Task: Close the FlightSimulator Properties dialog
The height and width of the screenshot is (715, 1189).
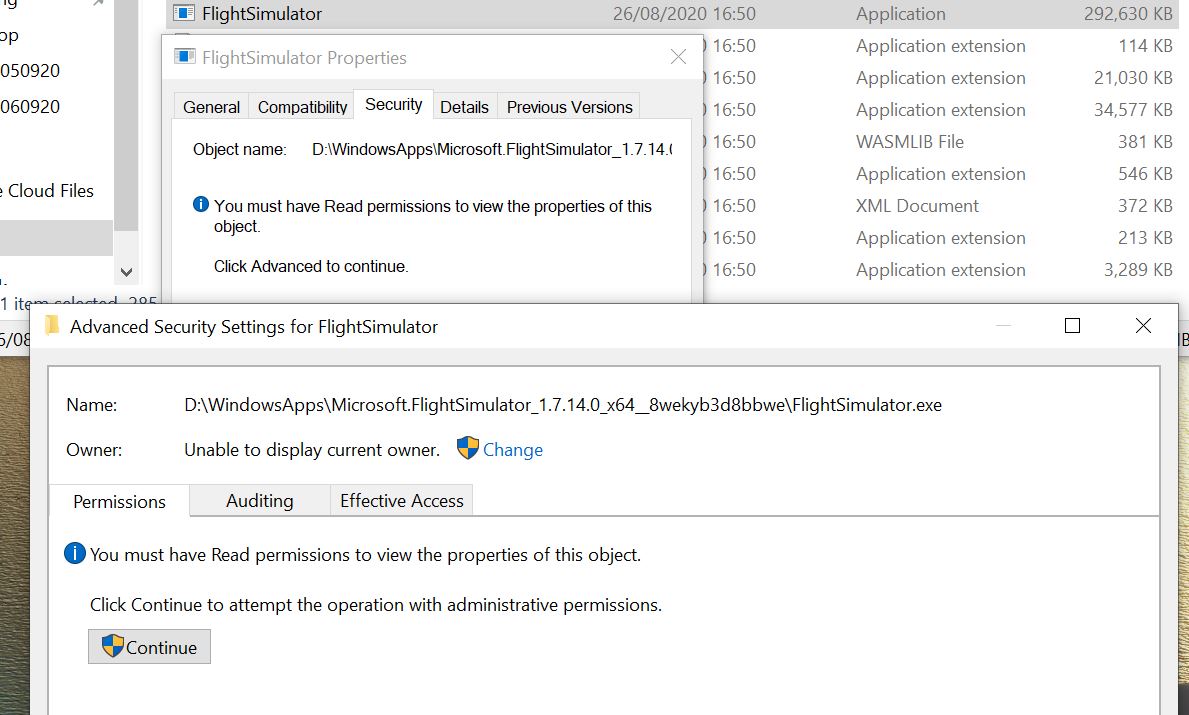Action: [678, 57]
